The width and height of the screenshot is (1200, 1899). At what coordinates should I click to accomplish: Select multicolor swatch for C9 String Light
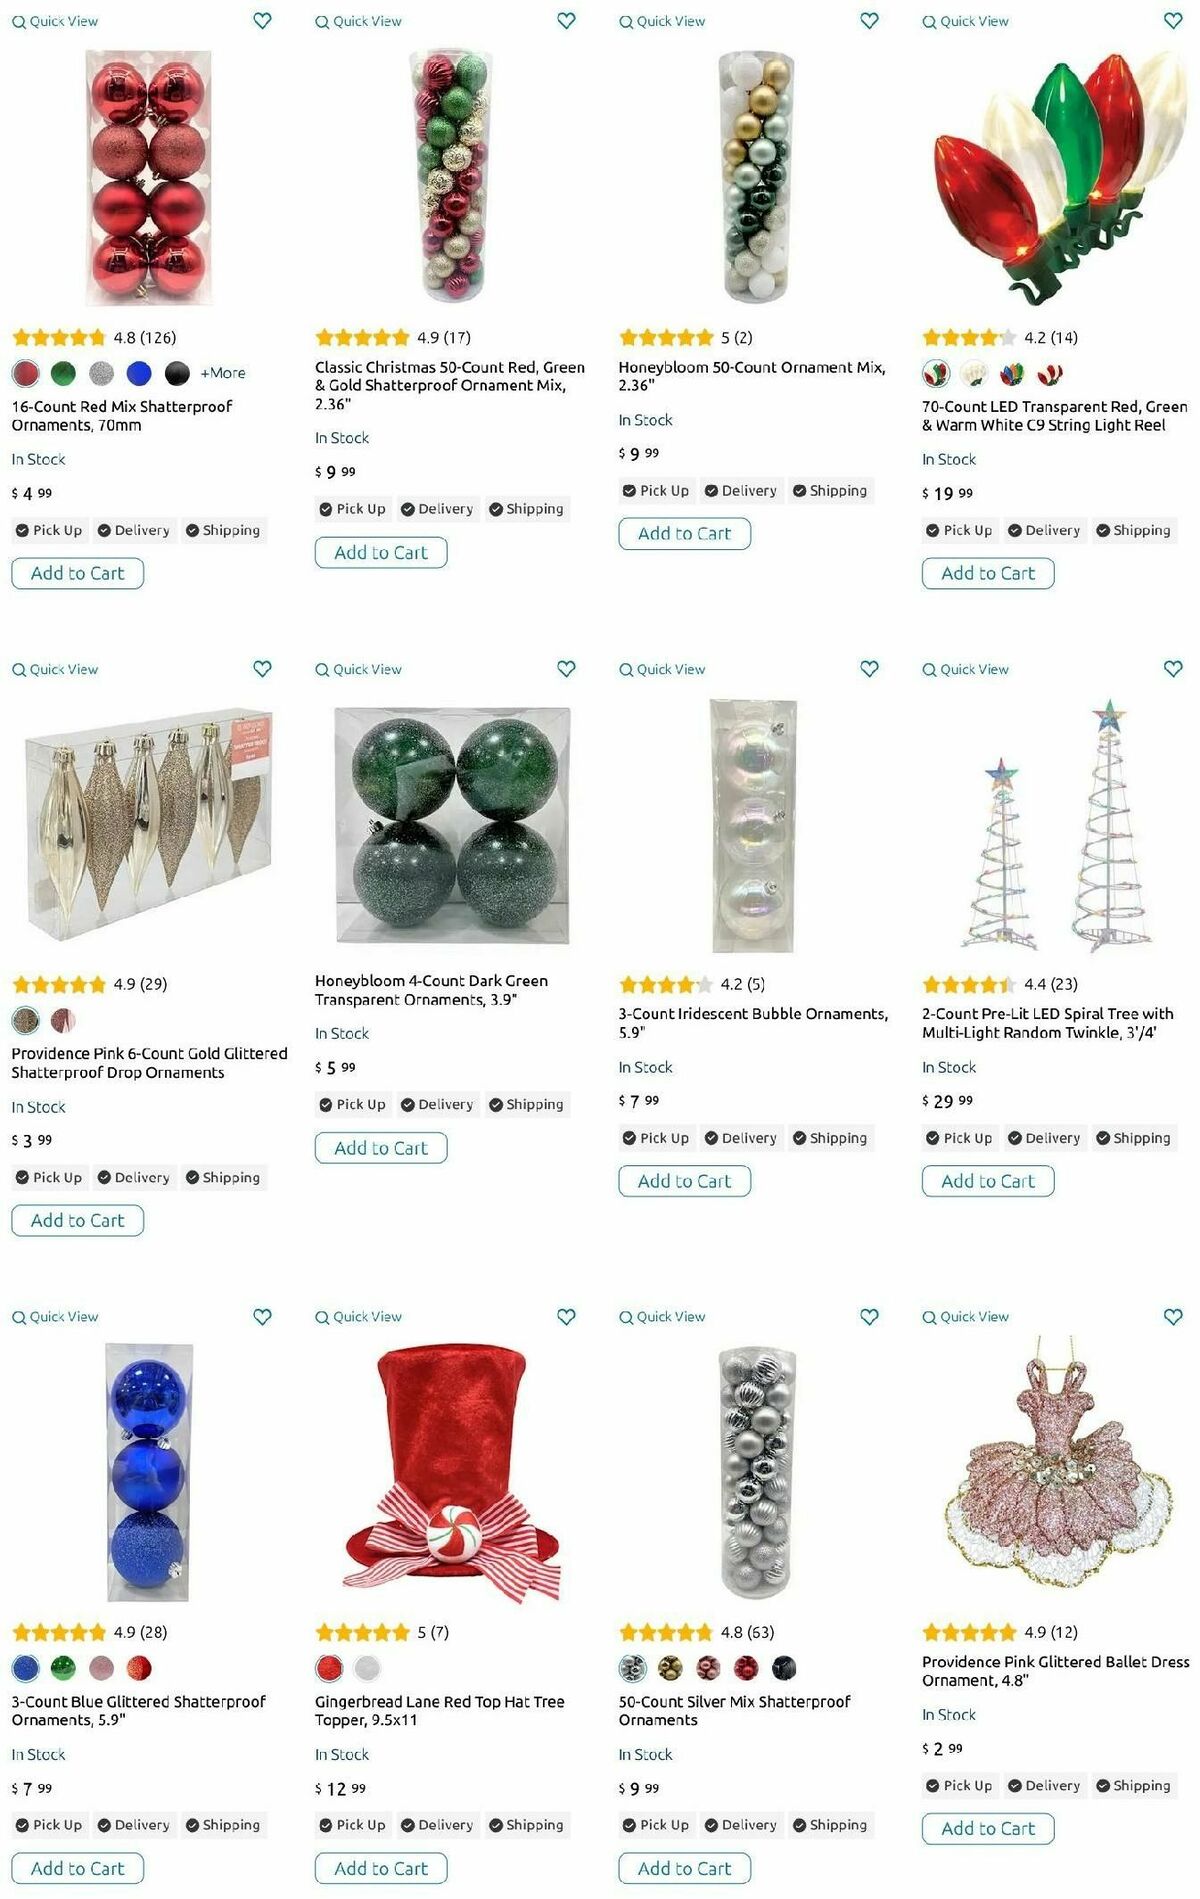(x=1012, y=374)
